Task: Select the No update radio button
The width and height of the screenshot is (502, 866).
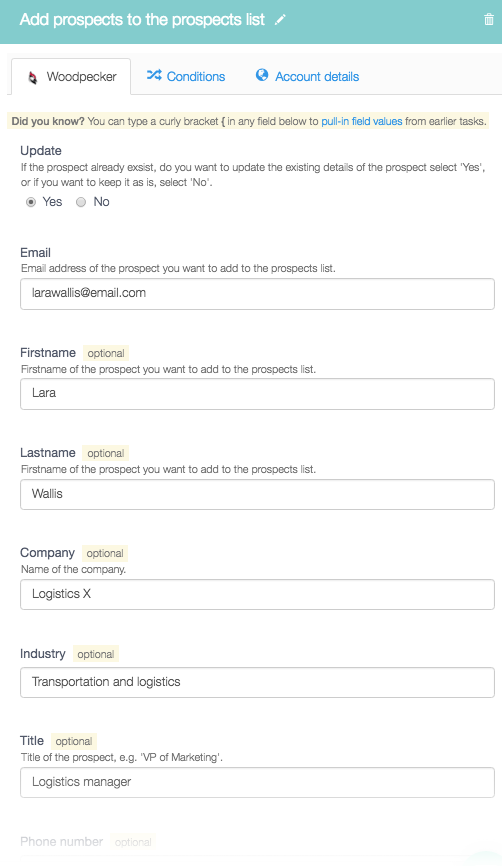Action: tap(81, 202)
